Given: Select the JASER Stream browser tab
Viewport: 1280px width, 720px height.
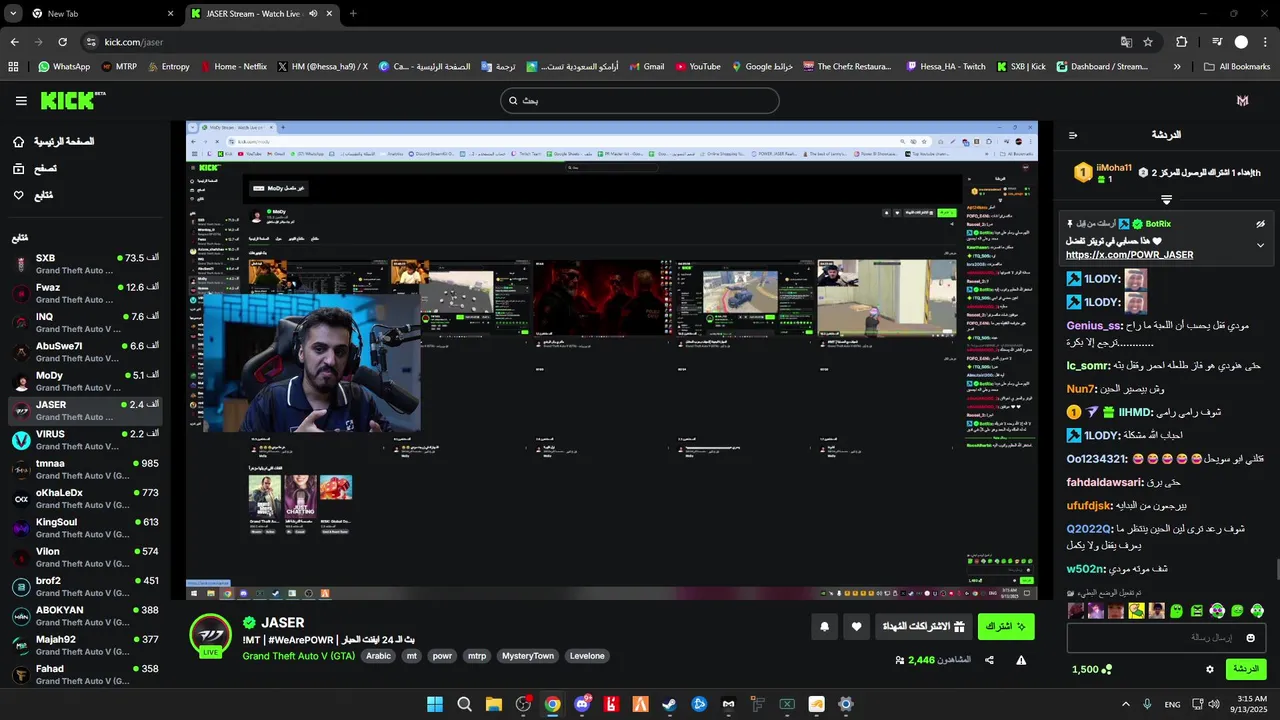Looking at the screenshot, I should pyautogui.click(x=260, y=14).
